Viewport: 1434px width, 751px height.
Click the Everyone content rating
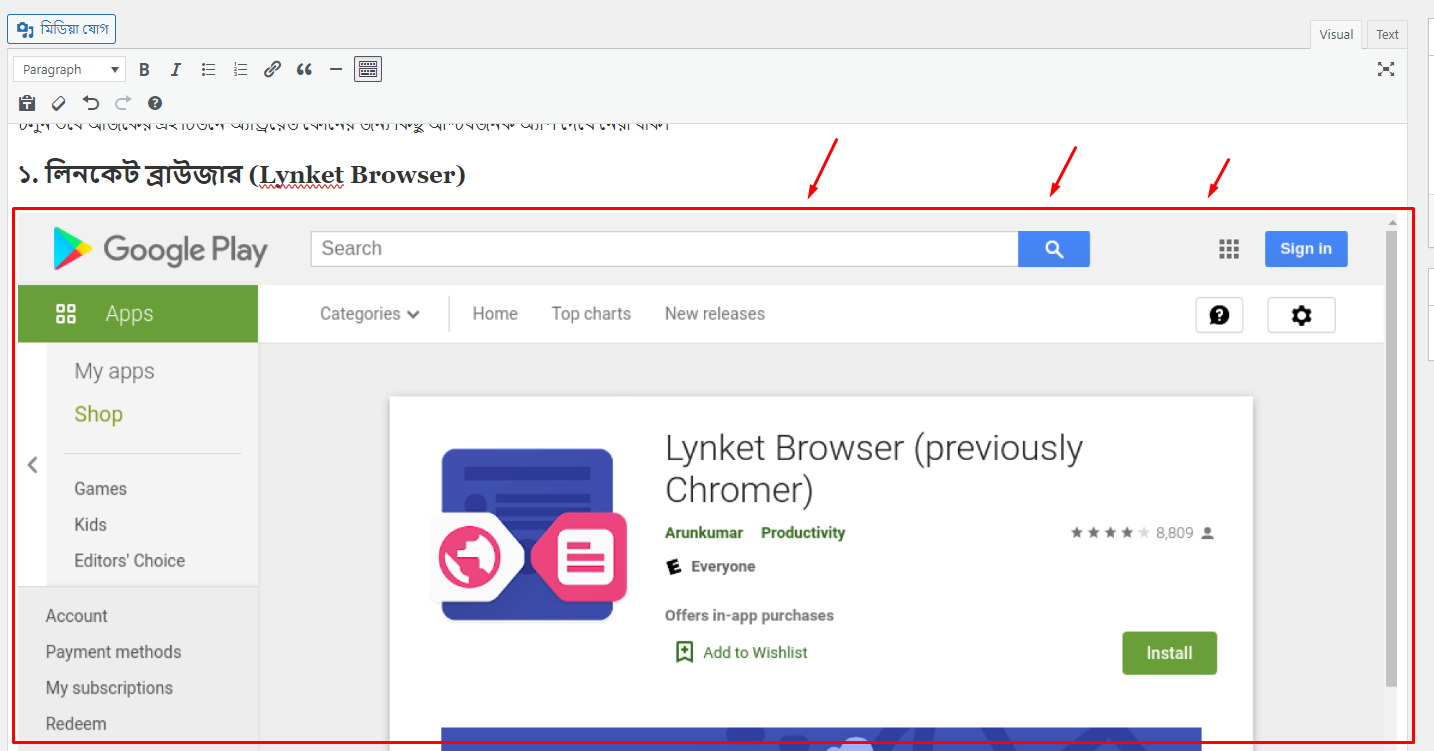click(x=710, y=567)
